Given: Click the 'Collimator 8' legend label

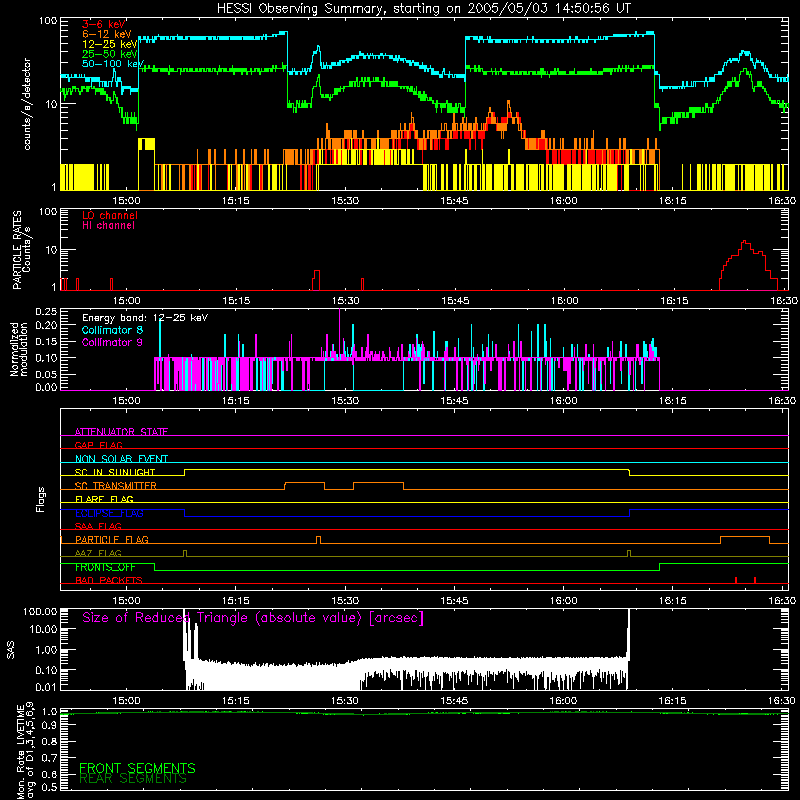Looking at the screenshot, I should tap(112, 330).
